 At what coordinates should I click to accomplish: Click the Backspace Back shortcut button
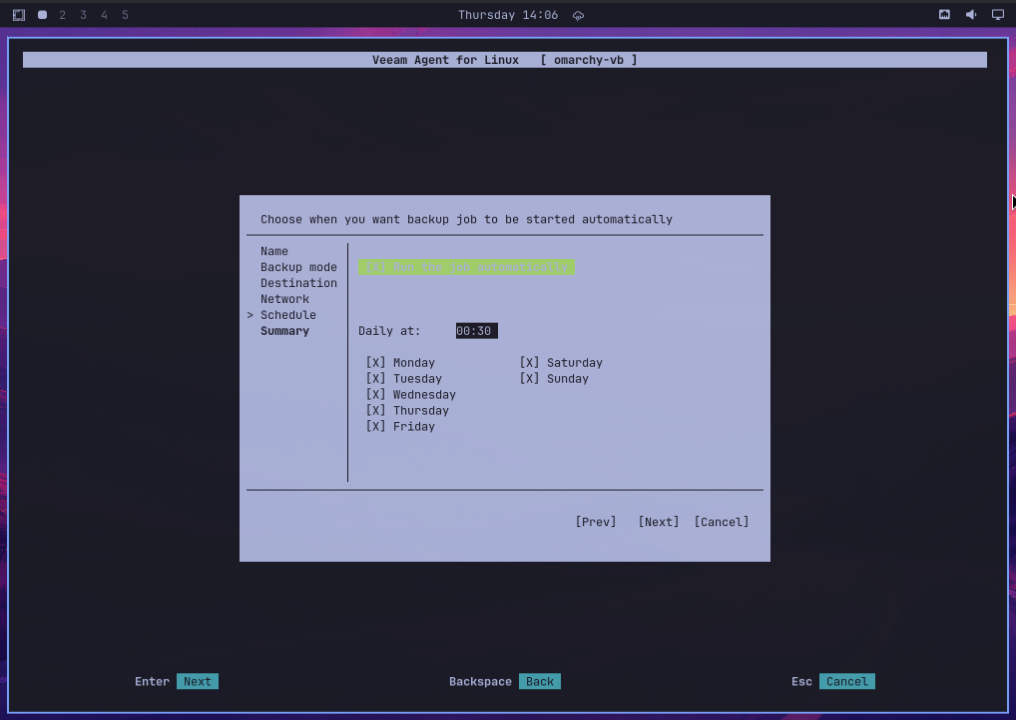pyautogui.click(x=540, y=681)
